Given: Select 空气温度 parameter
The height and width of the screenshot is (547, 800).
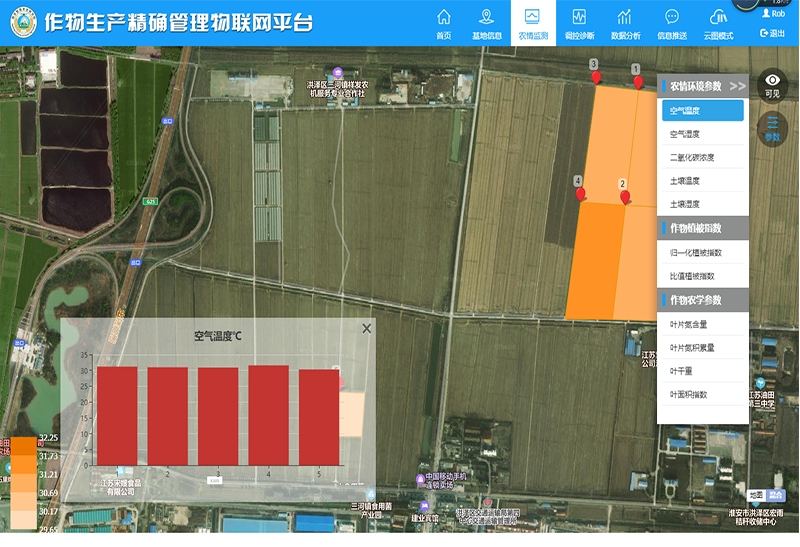Looking at the screenshot, I should point(703,111).
